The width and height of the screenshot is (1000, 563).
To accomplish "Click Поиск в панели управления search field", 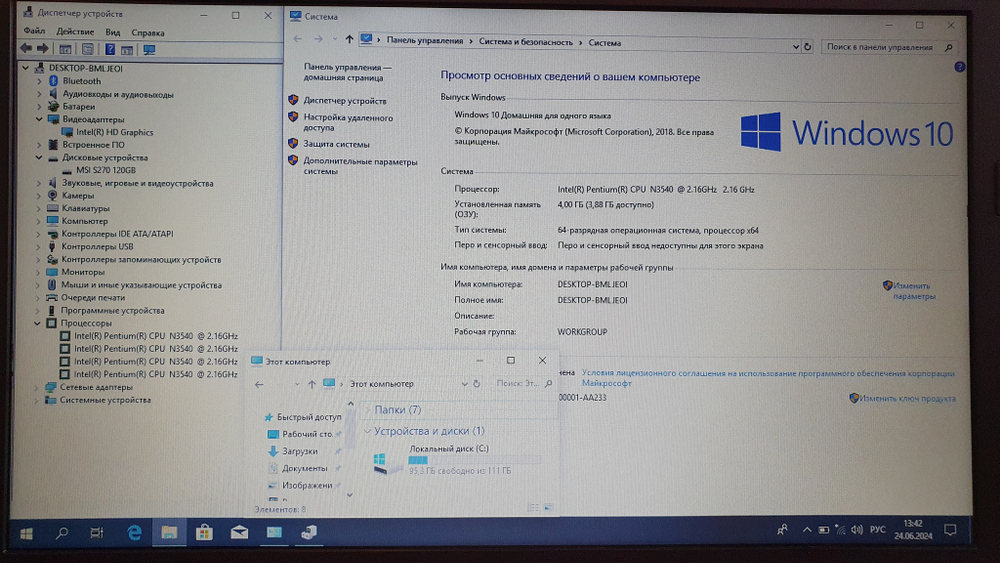I will (889, 47).
